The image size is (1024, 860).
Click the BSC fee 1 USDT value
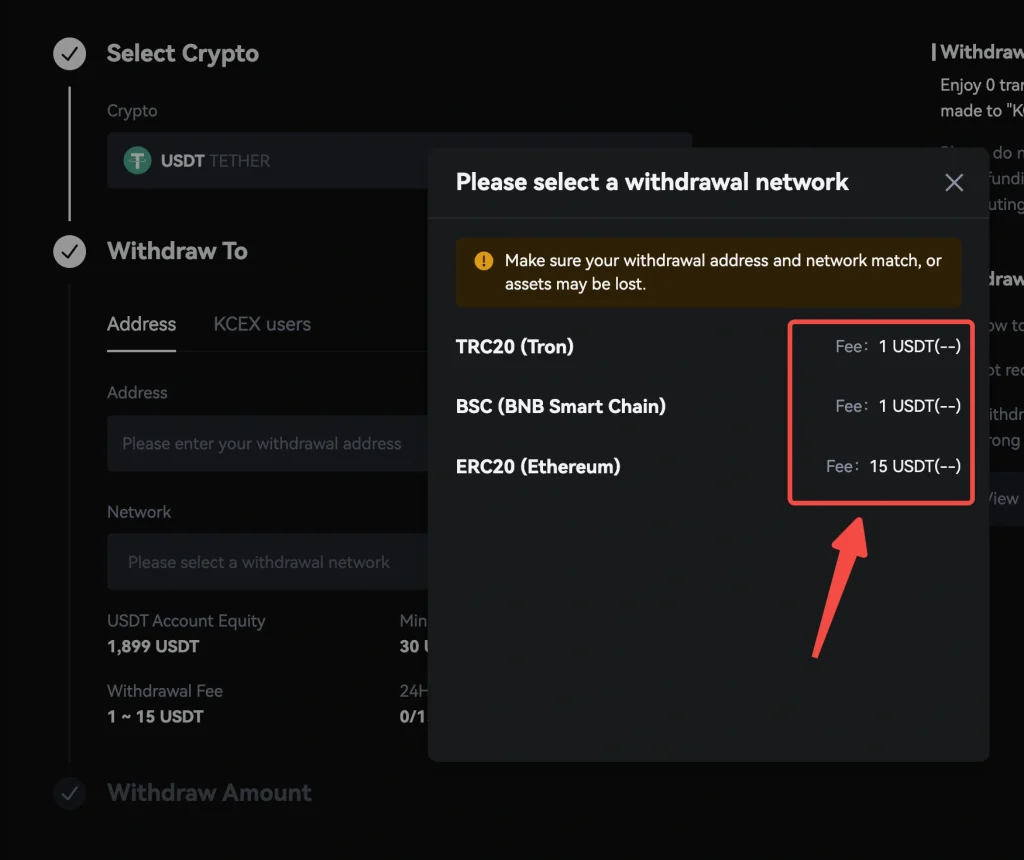click(x=919, y=406)
